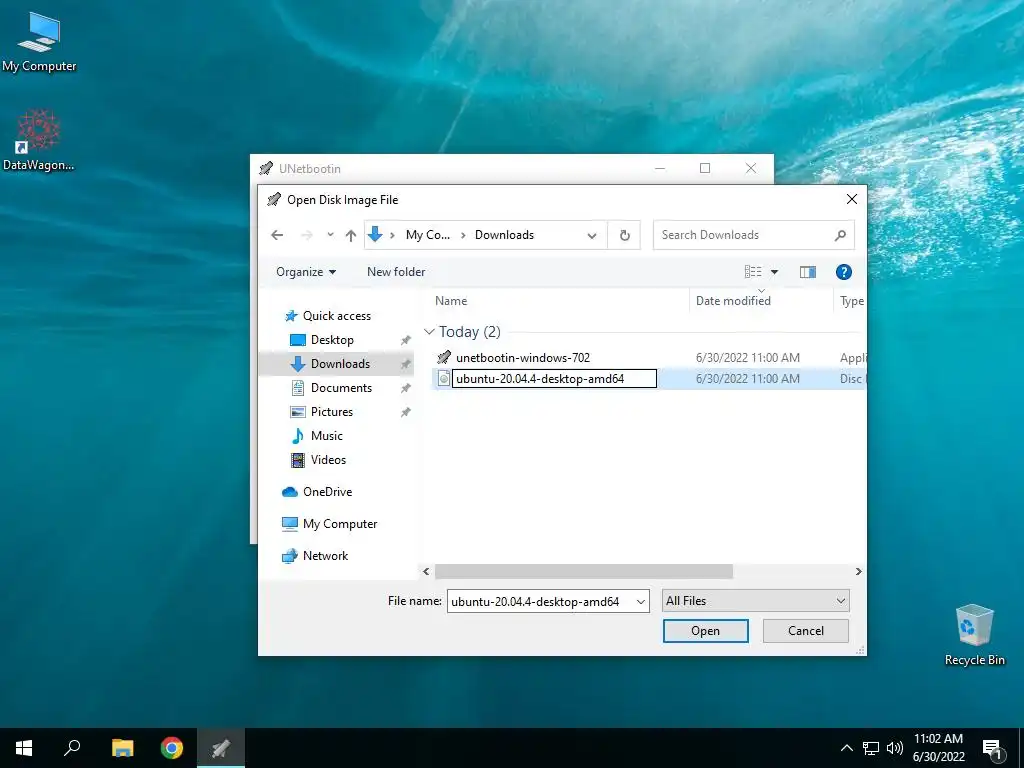Click UNetbootin taskbar icon
1024x768 pixels.
click(221, 748)
